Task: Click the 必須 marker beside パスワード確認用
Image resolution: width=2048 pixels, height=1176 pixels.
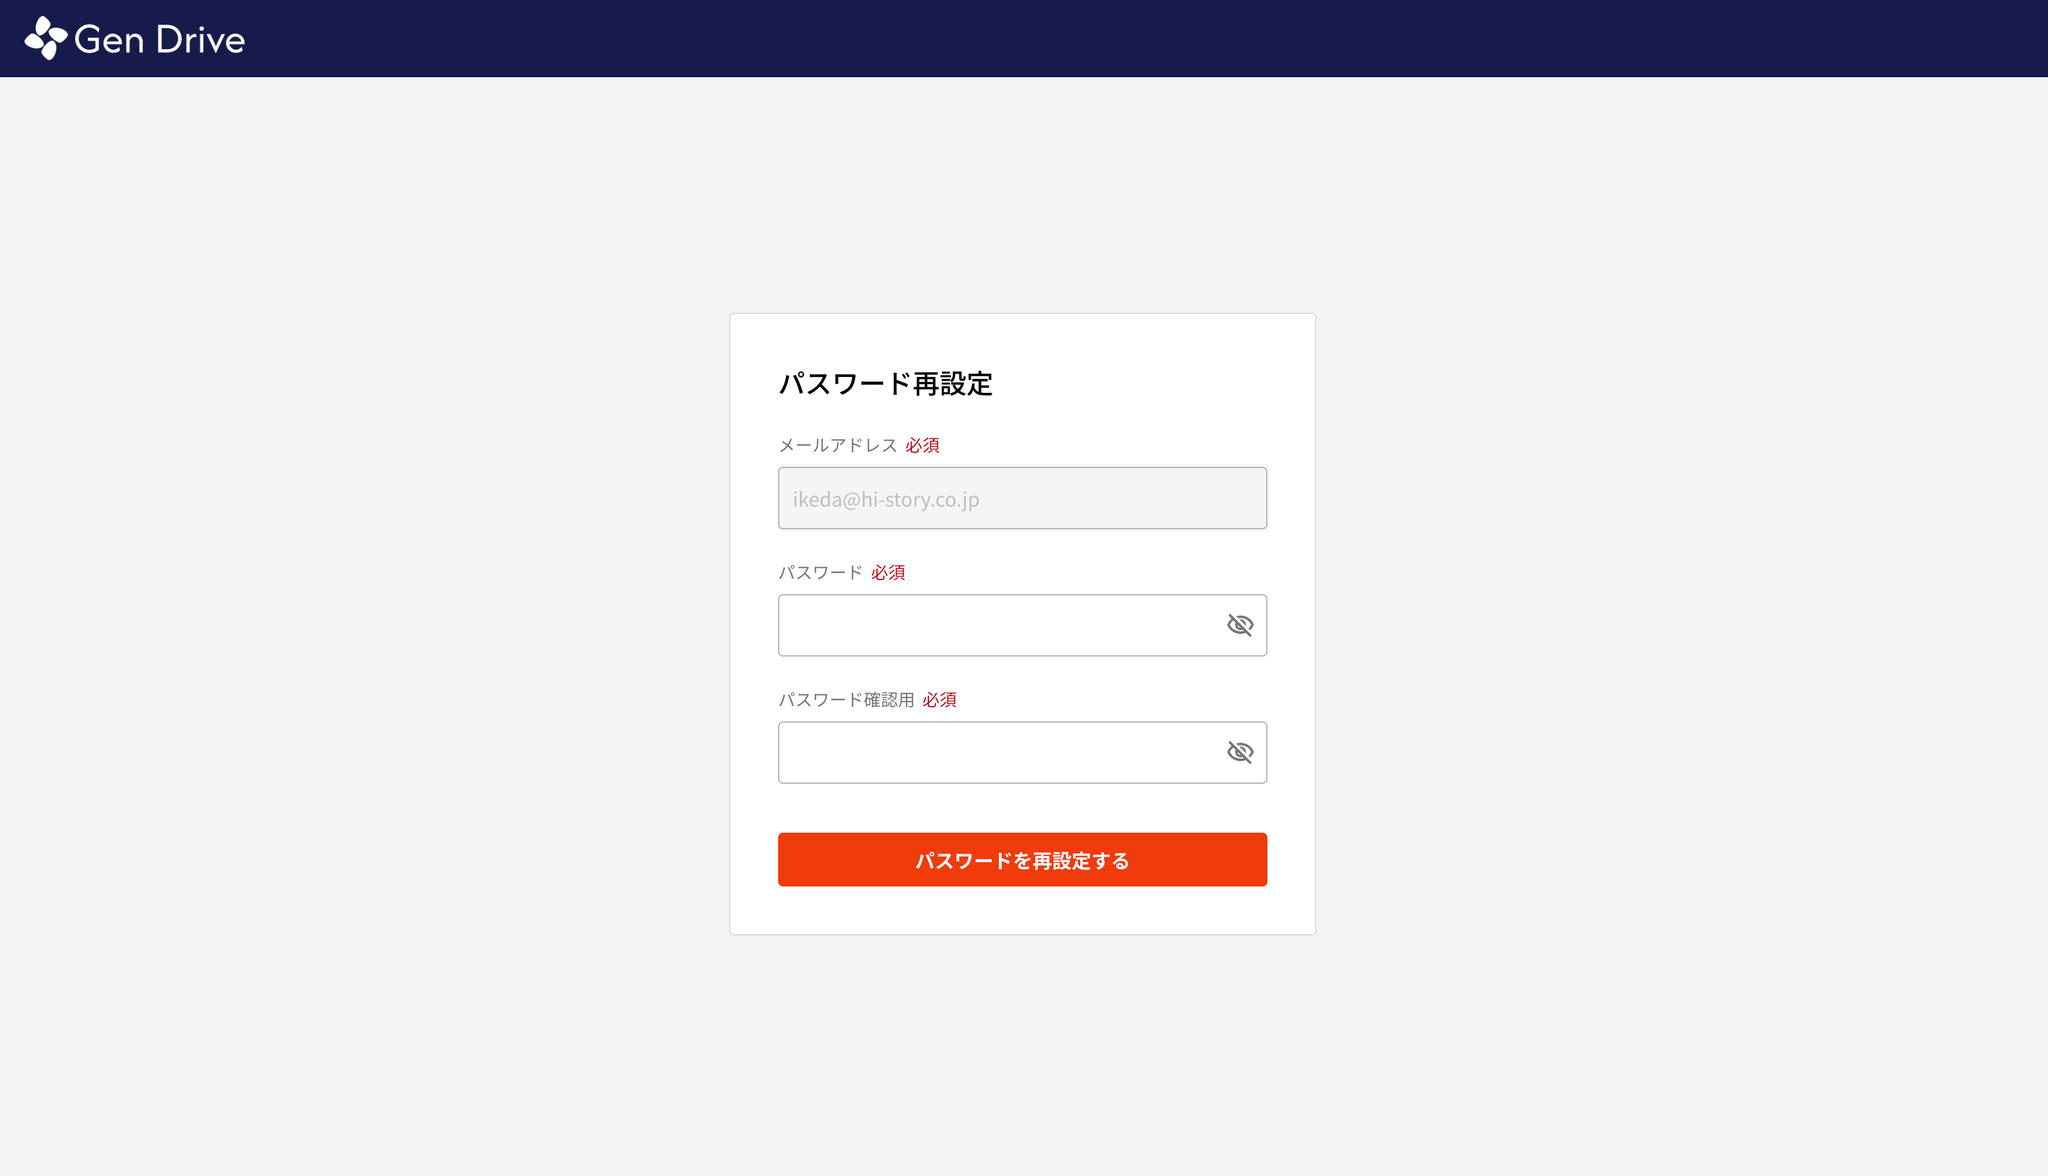Action: click(939, 699)
